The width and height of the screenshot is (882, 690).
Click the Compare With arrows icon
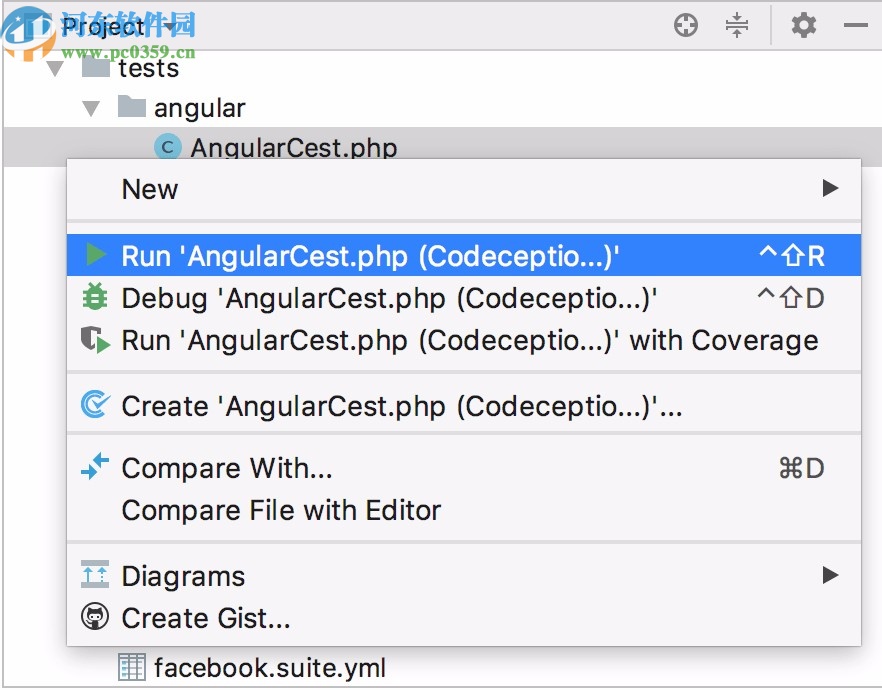tap(96, 467)
